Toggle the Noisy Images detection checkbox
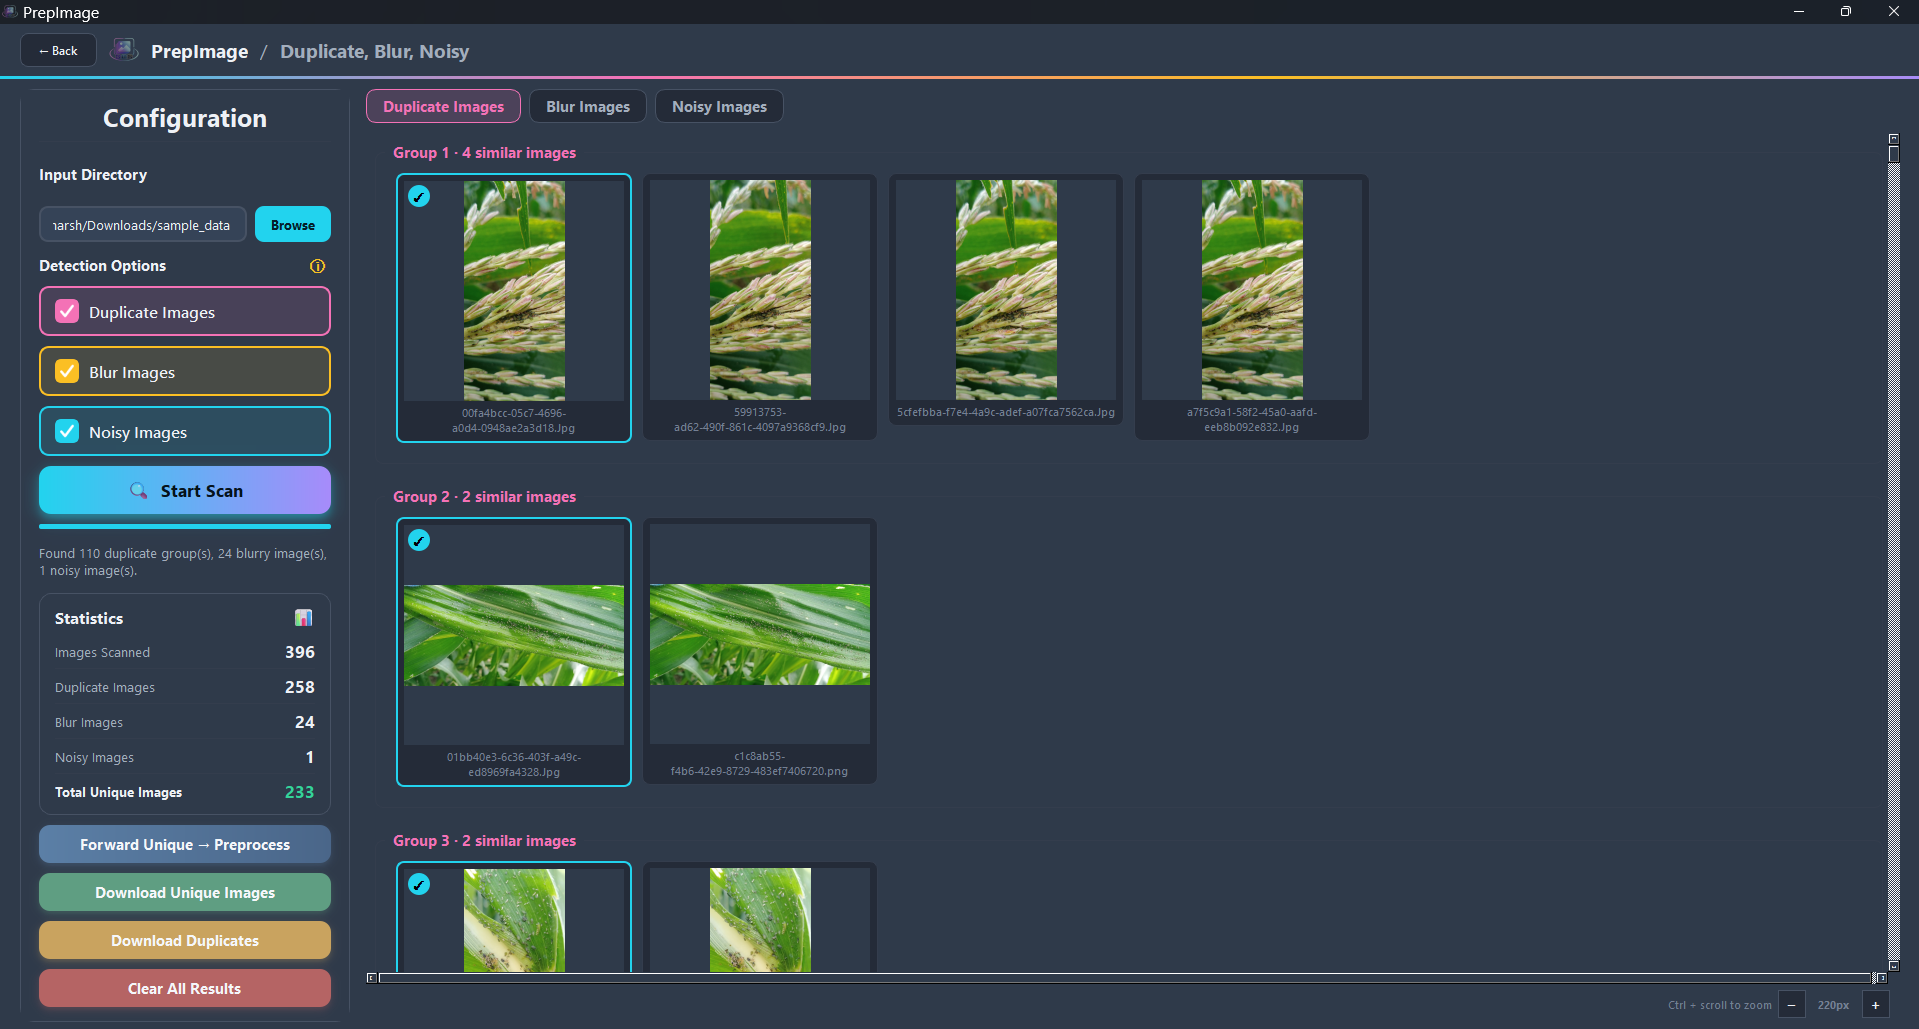 point(67,431)
